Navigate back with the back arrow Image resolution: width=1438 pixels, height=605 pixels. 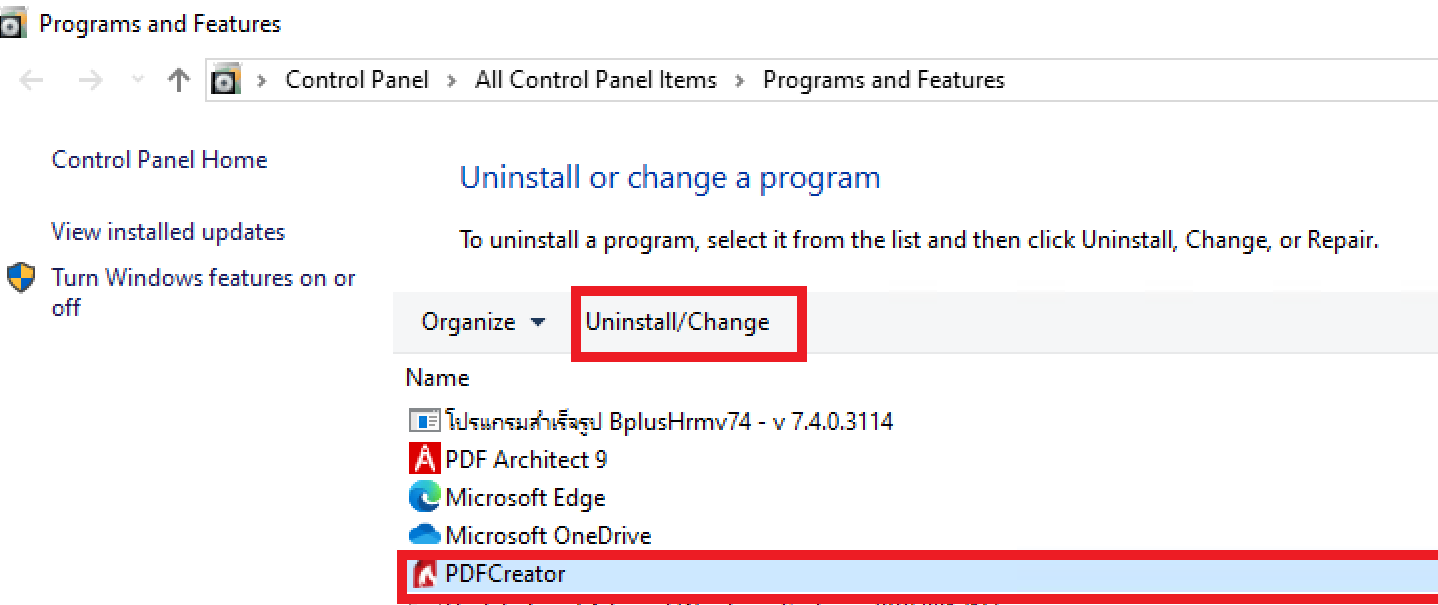click(32, 81)
